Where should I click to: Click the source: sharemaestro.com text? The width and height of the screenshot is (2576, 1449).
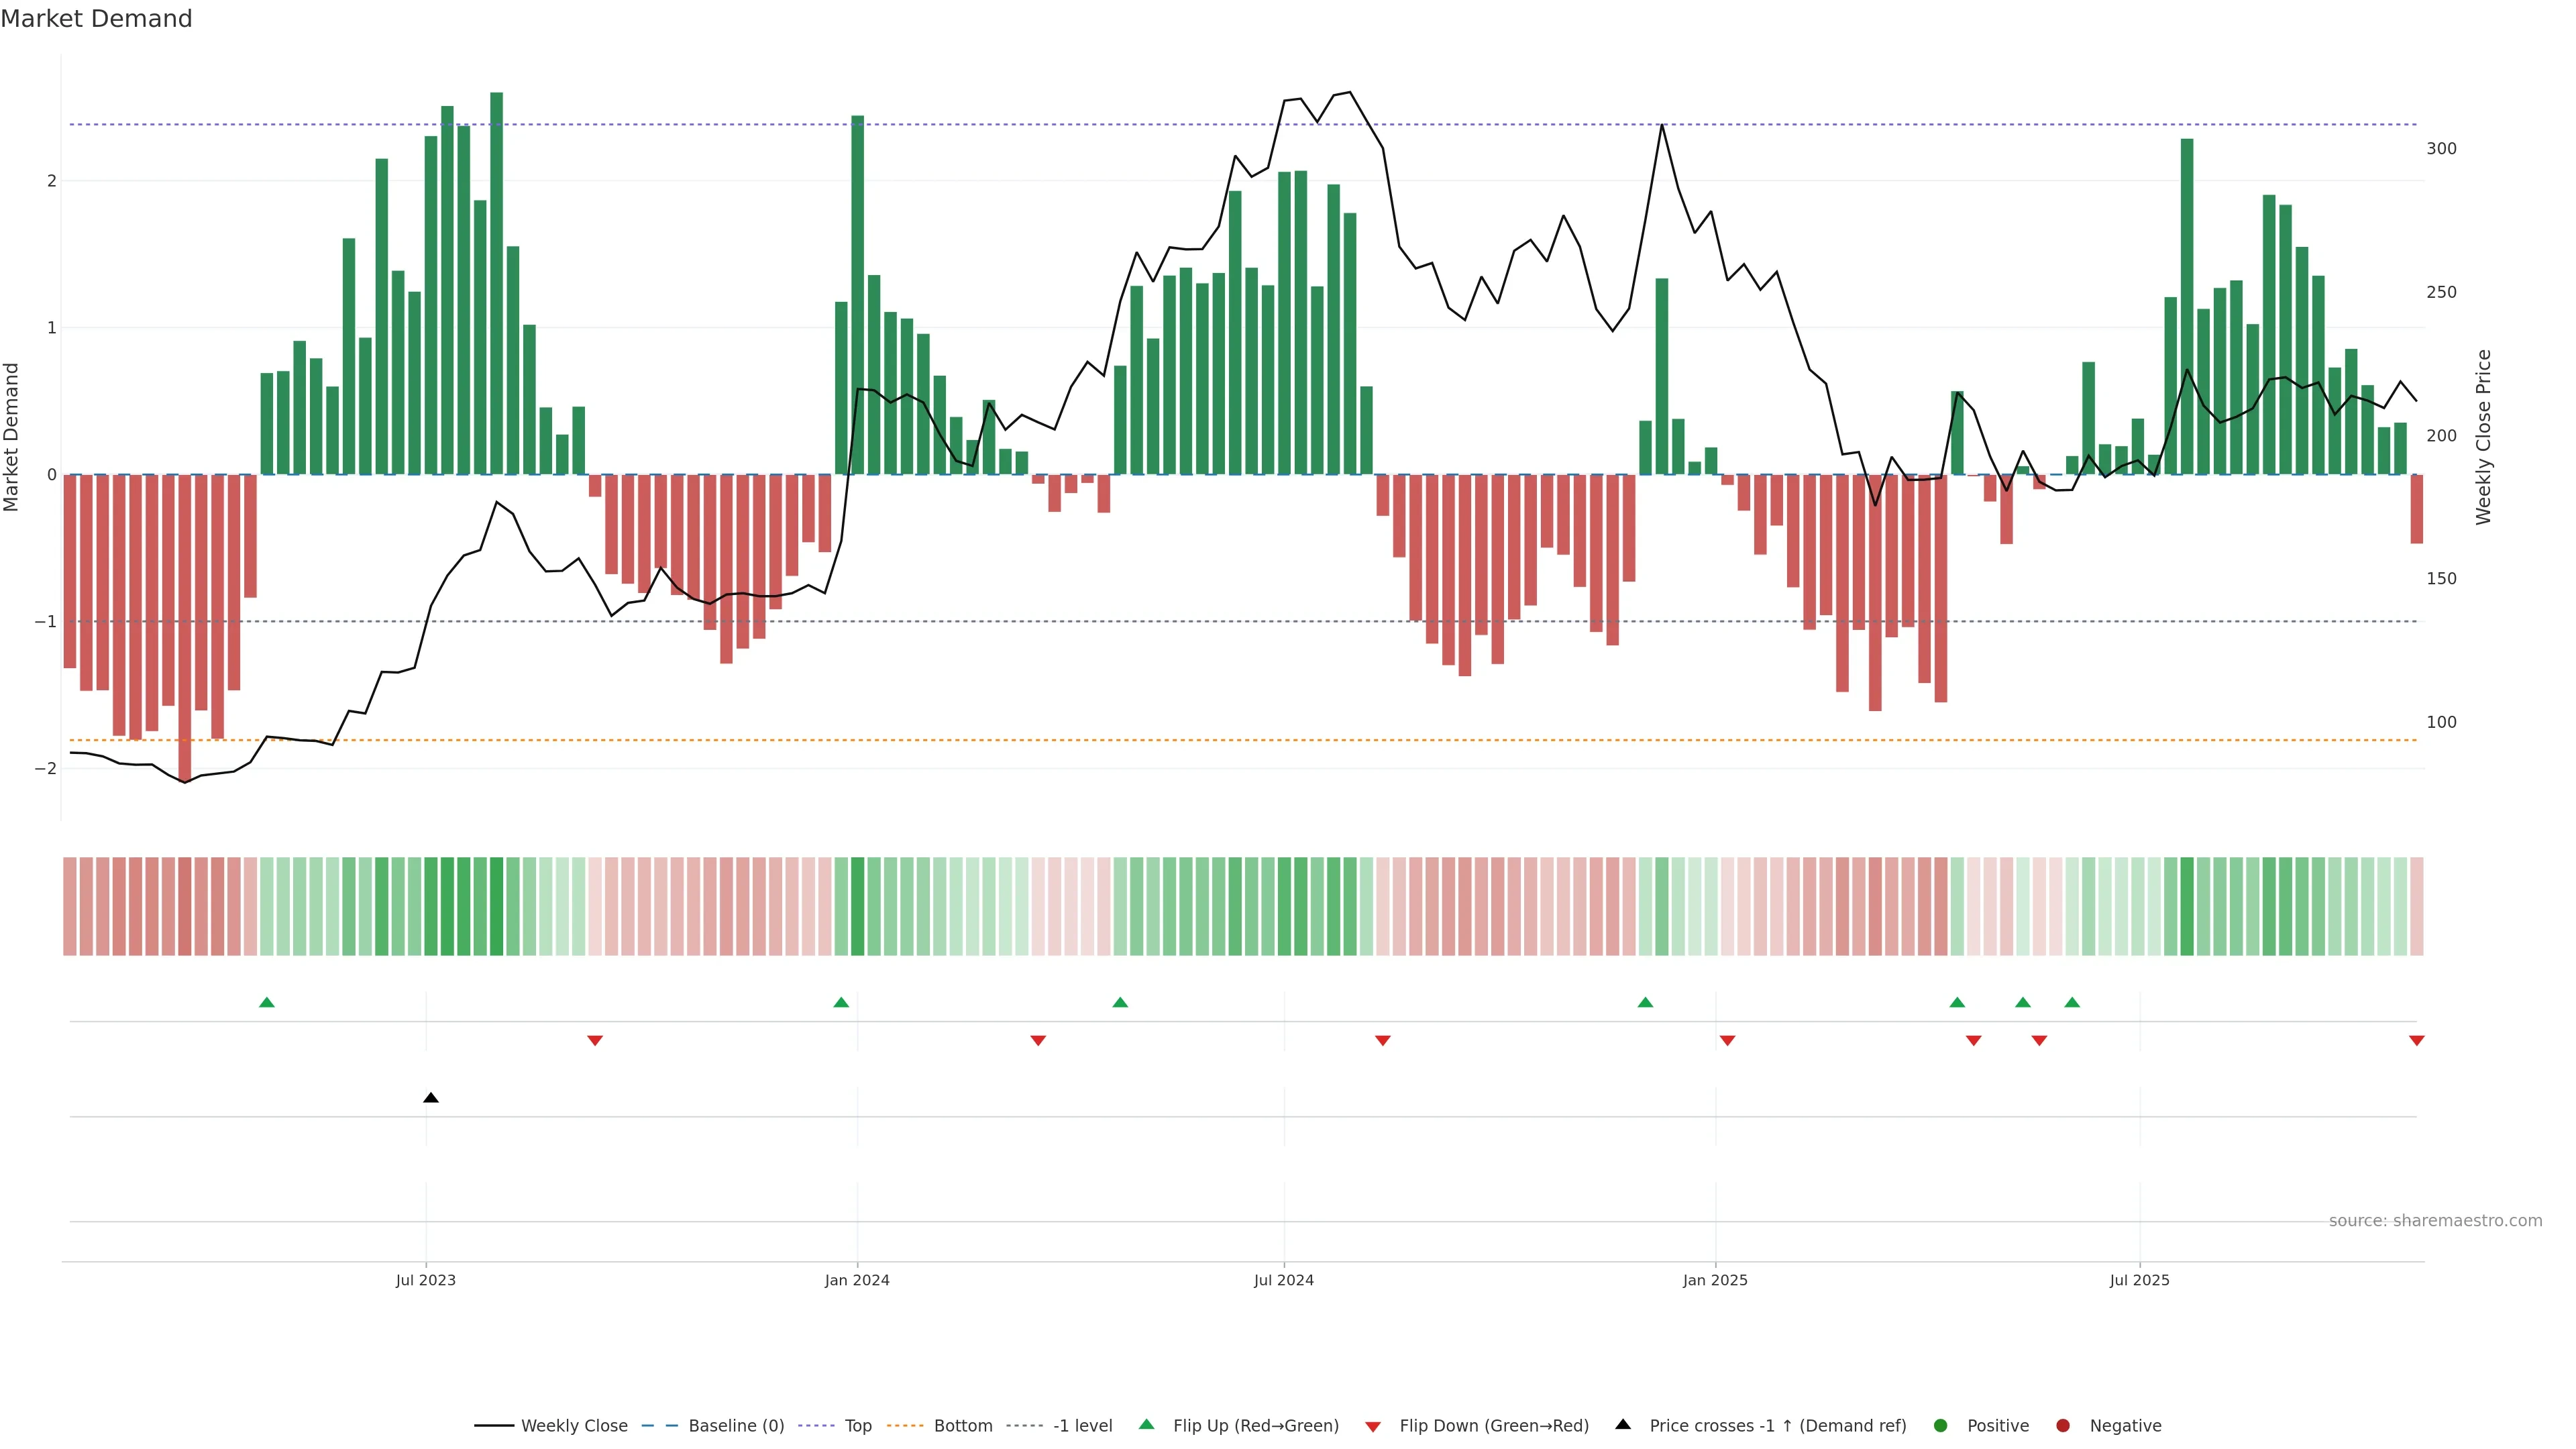click(x=2435, y=1221)
